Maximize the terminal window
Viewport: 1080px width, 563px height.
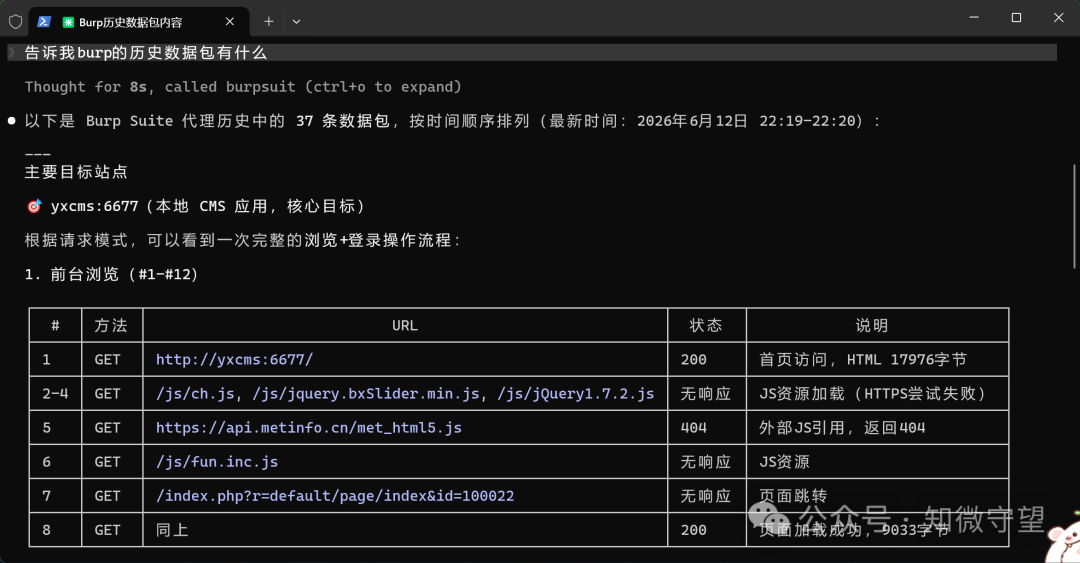[1016, 17]
